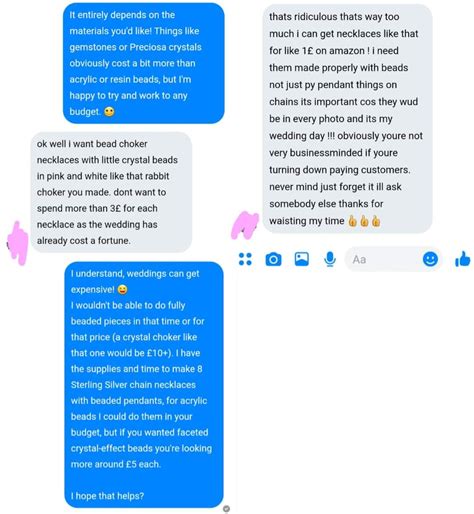474x514 pixels.
Task: Select the 'ok well i want bead choker' message
Action: point(111,192)
